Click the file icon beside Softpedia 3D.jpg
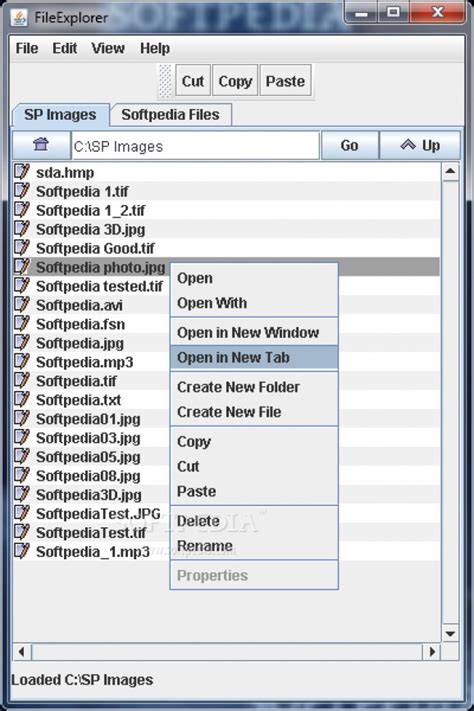Screen dimensions: 474x711 point(22,229)
